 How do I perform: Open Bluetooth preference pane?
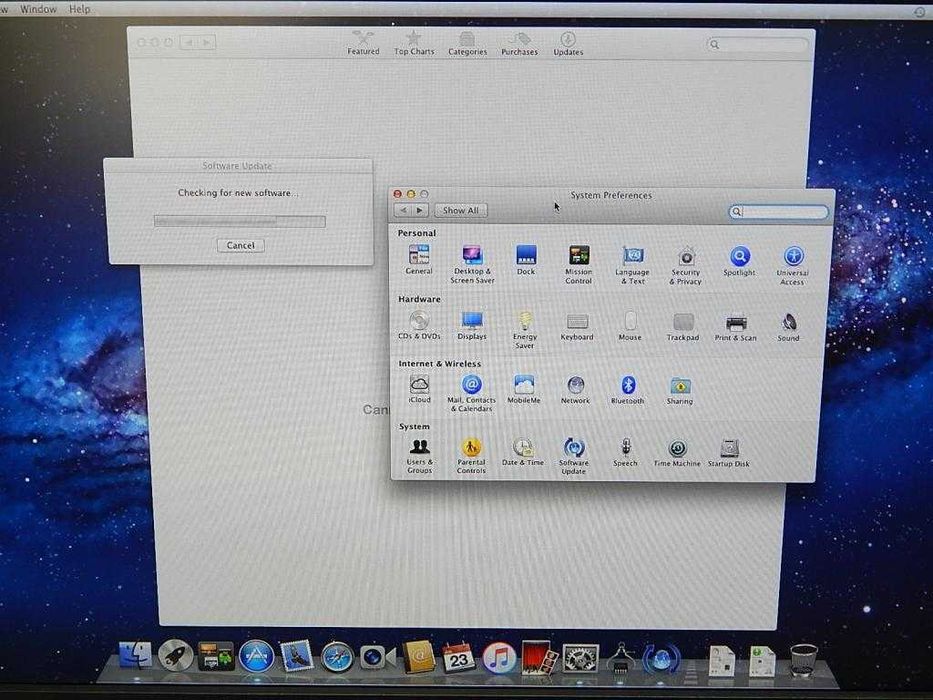coord(628,390)
